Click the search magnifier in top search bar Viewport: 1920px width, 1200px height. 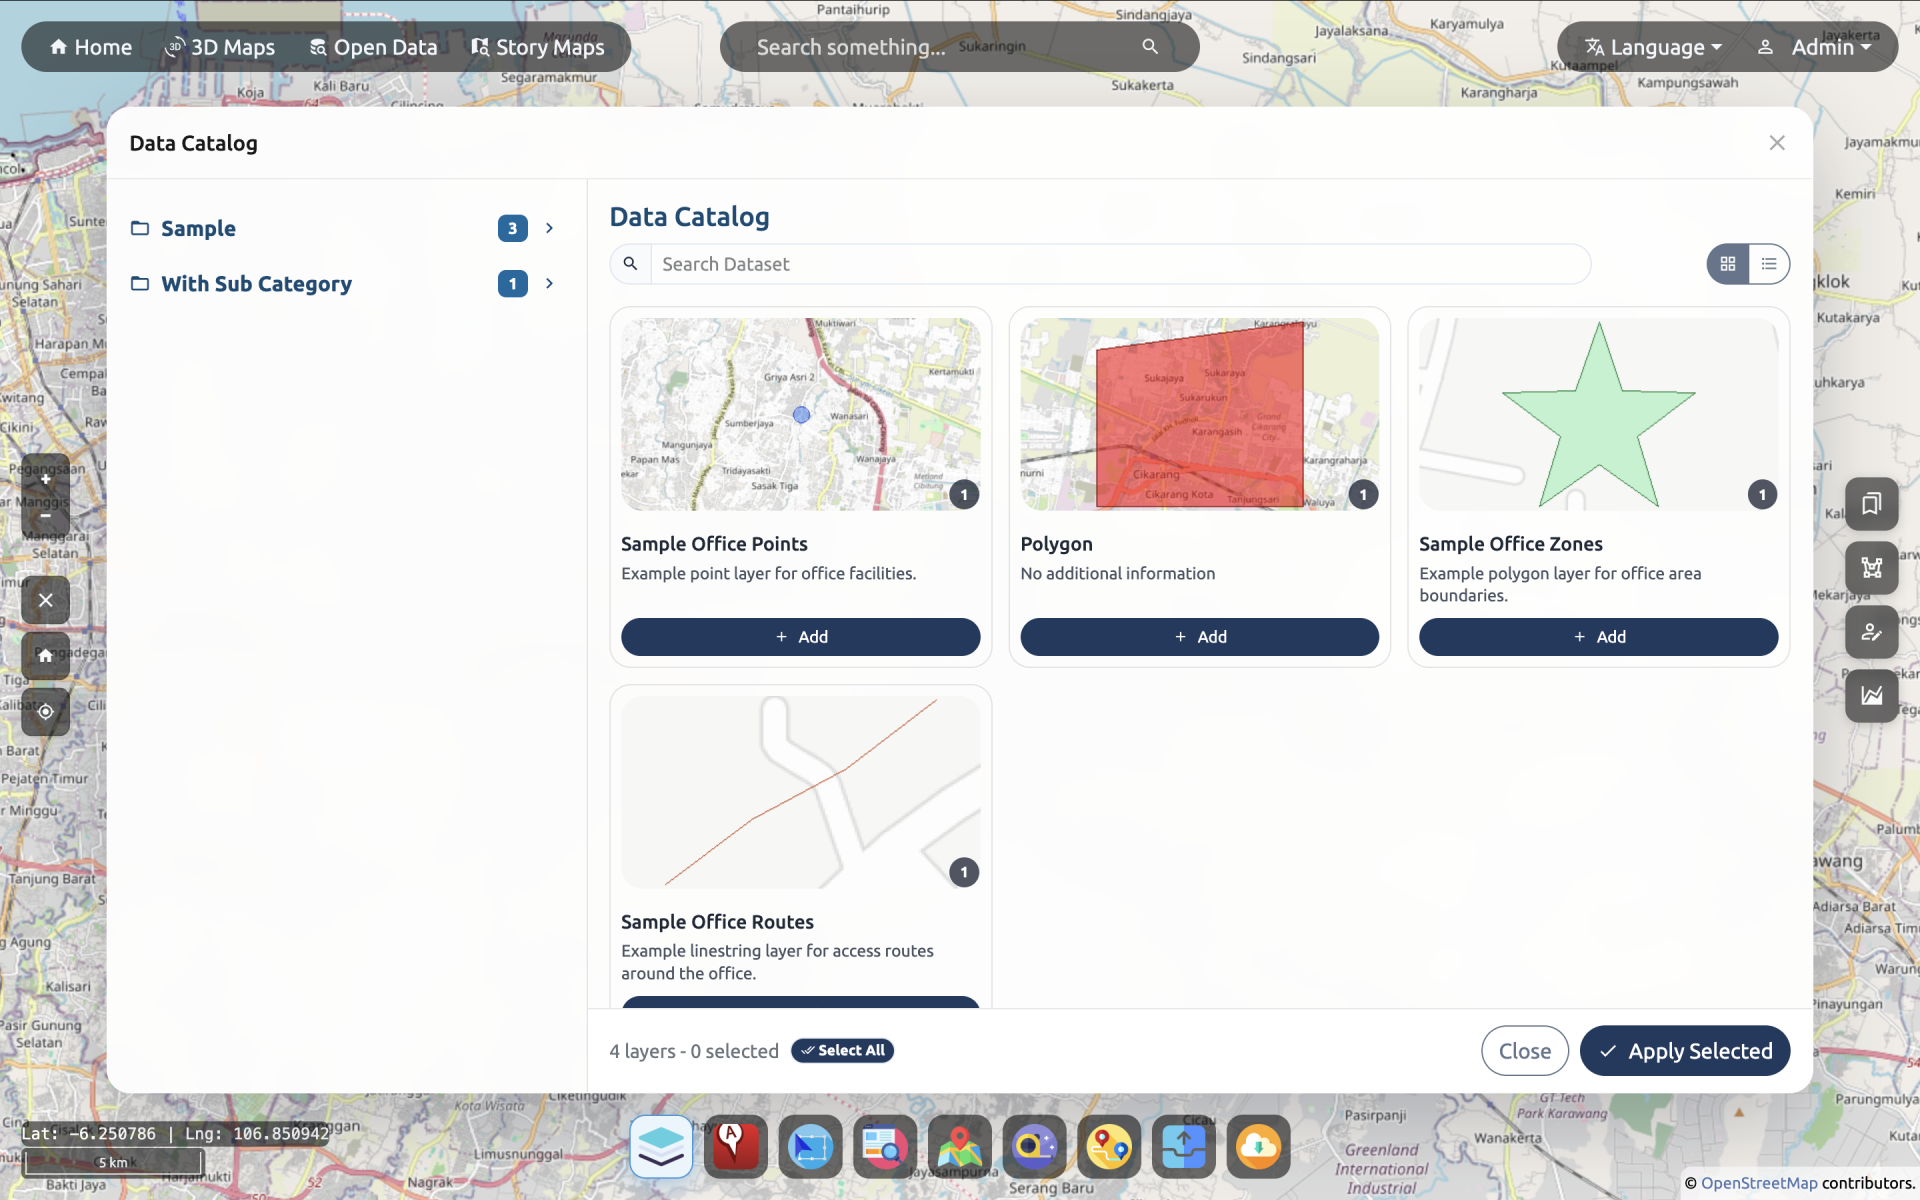click(x=1150, y=46)
